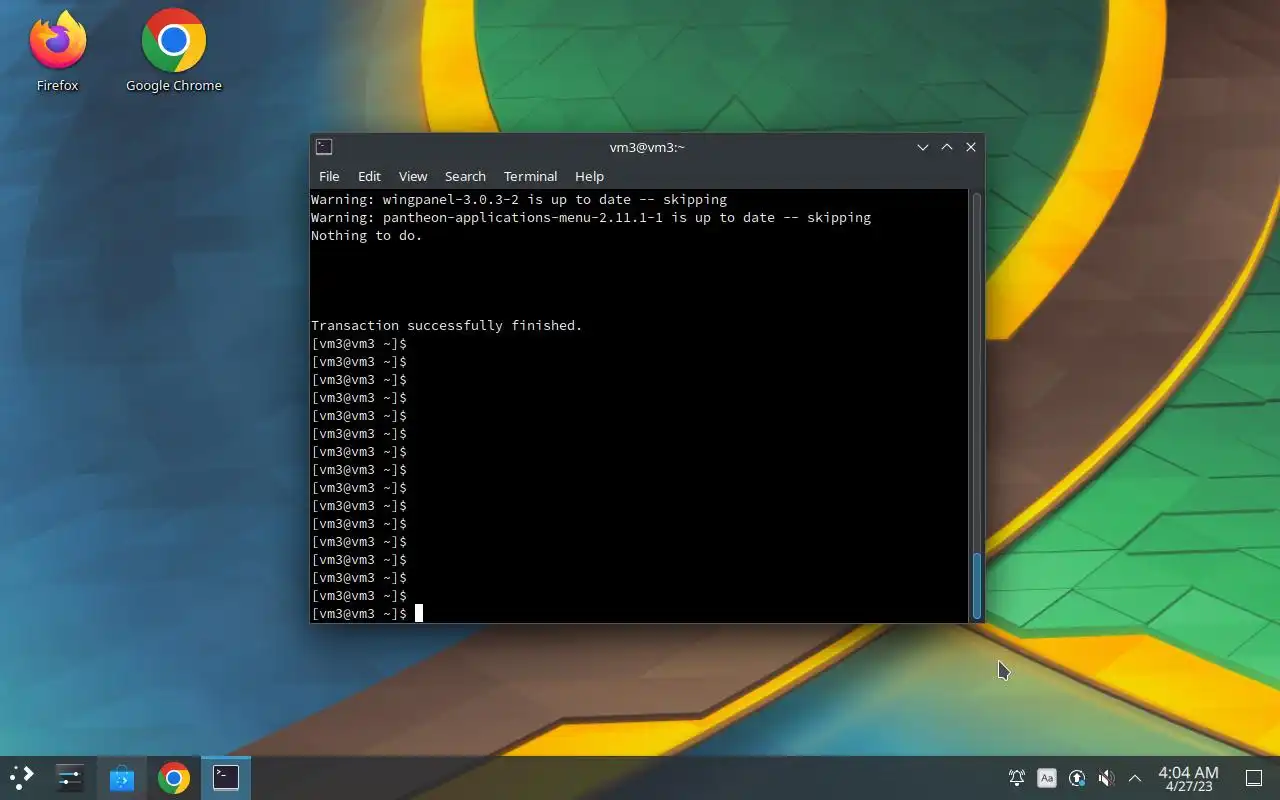Click the keyboard layout tray indicator
This screenshot has height=800, width=1280.
click(1047, 778)
